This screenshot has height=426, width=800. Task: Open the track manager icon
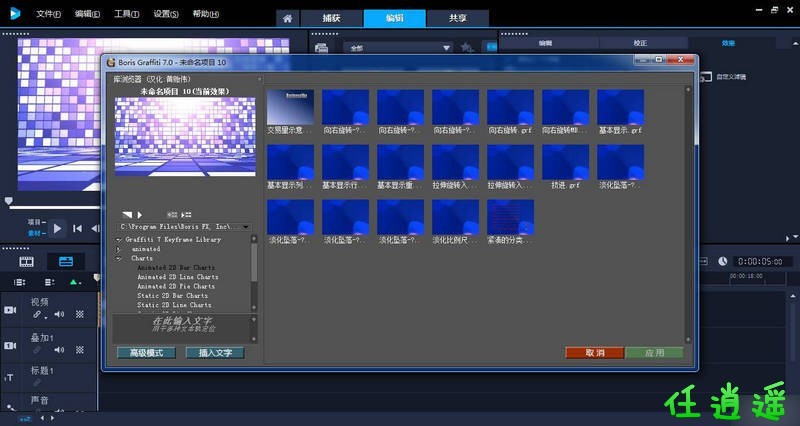pyautogui.click(x=49, y=282)
